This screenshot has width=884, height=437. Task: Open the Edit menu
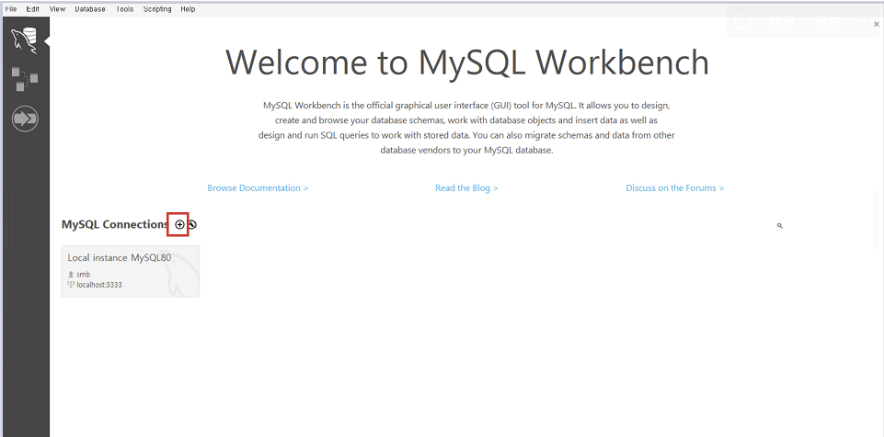(x=33, y=9)
